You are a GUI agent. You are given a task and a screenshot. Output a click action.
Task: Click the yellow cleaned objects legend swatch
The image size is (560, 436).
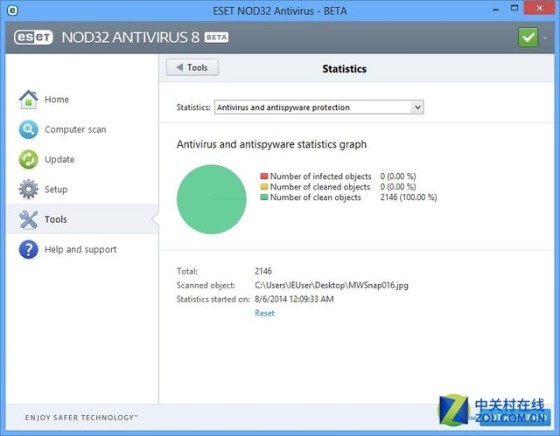[264, 186]
